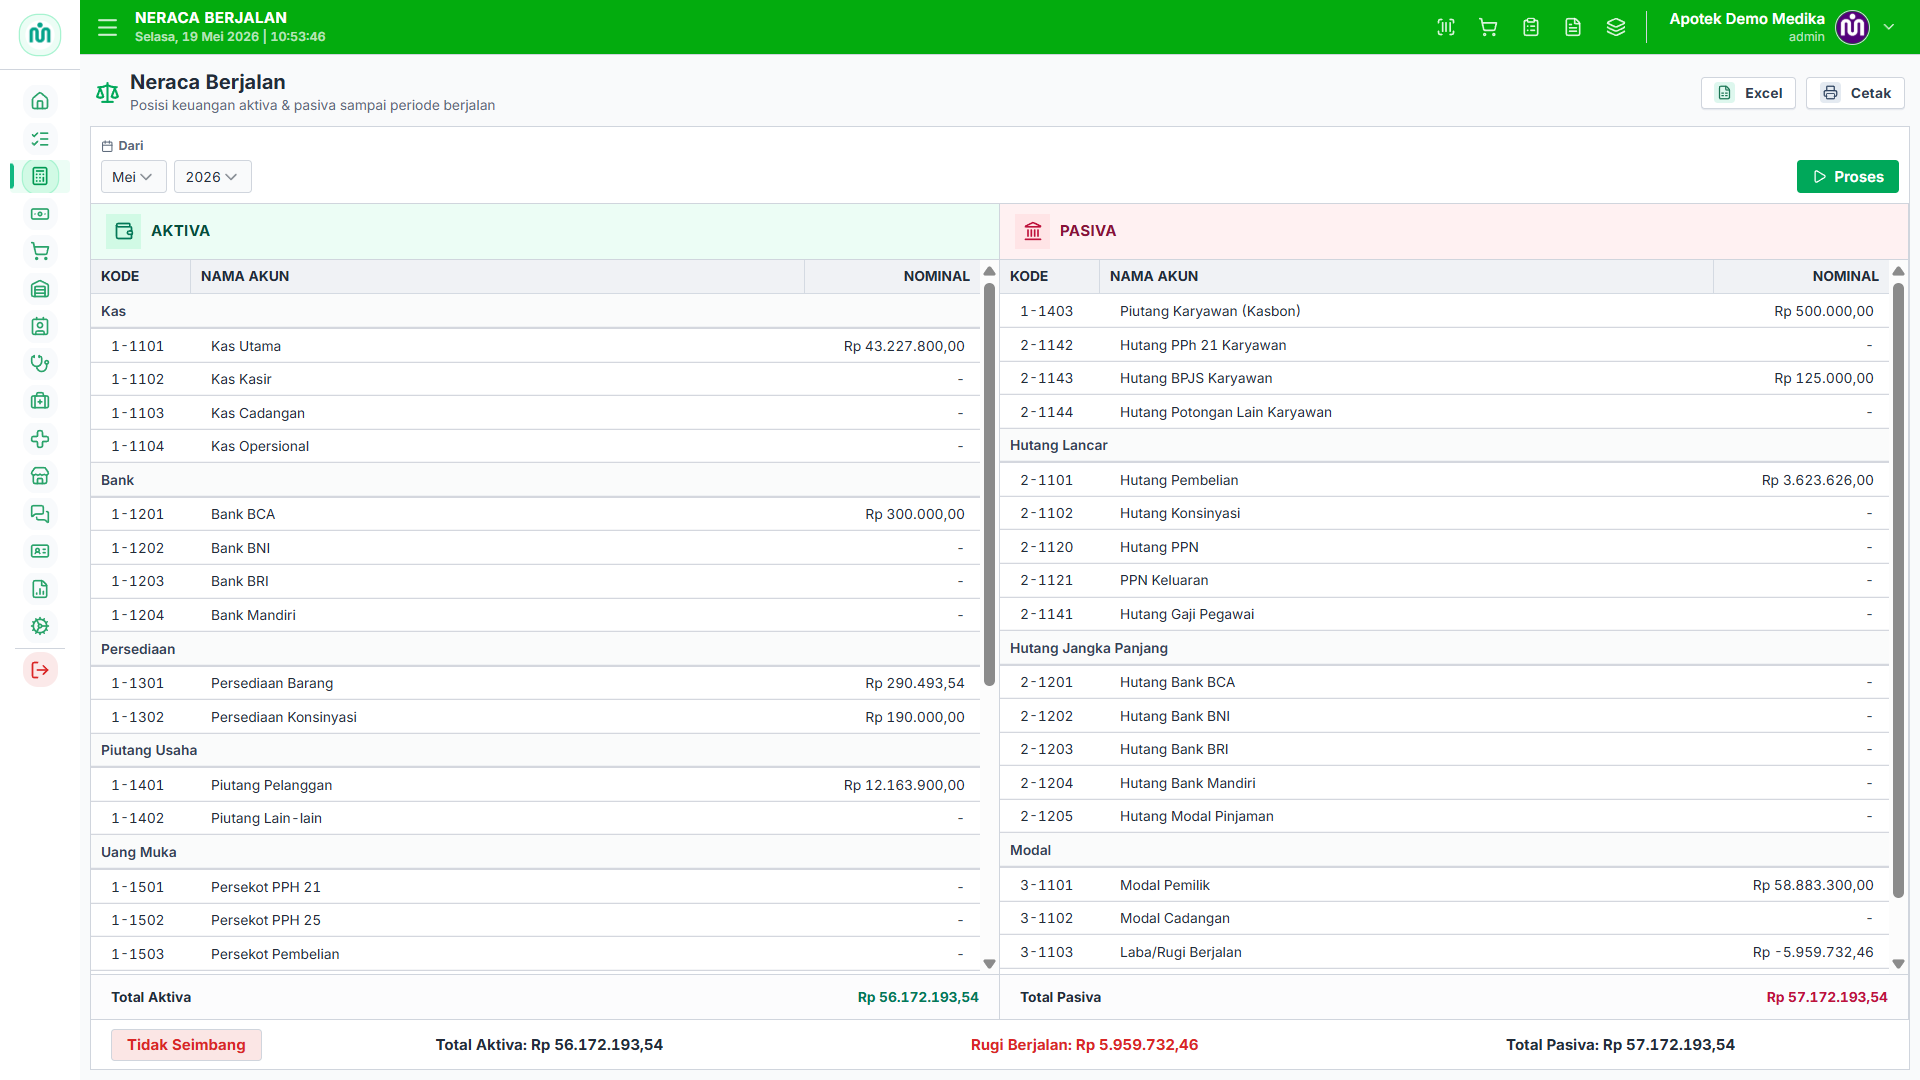Viewport: 1920px width, 1080px height.
Task: Open the stethoscope icon in sidebar
Action: [x=40, y=364]
